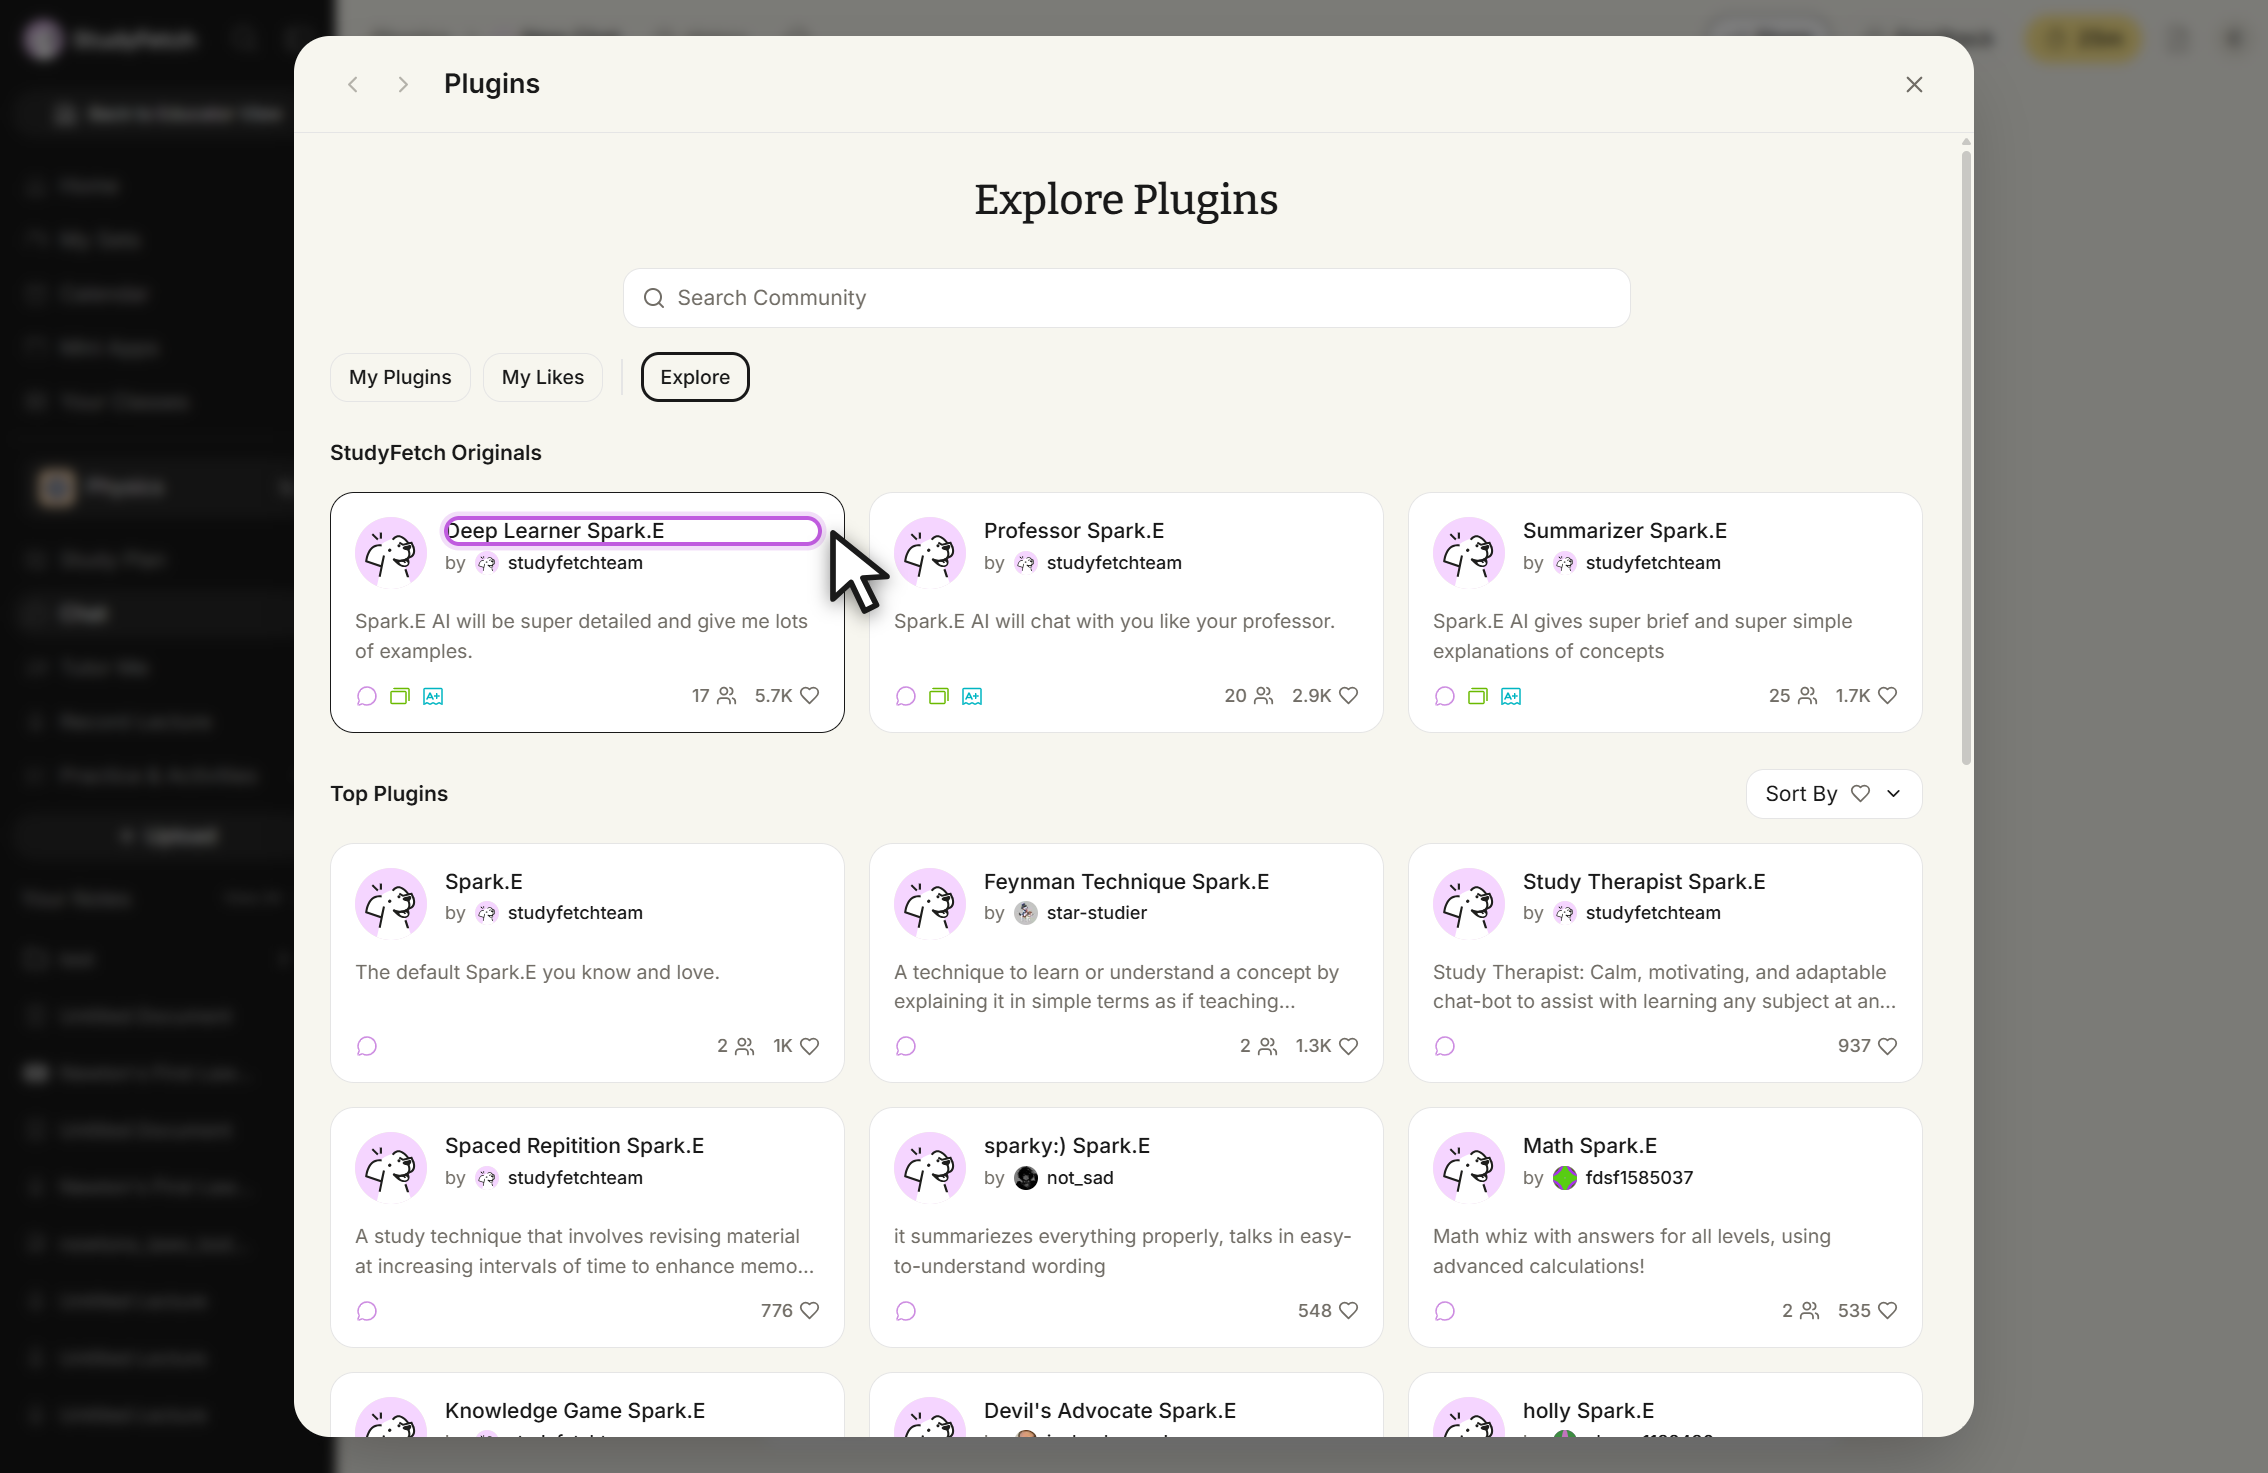Click chat icon on Study Therapist card
This screenshot has height=1473, width=2268.
tap(1445, 1046)
